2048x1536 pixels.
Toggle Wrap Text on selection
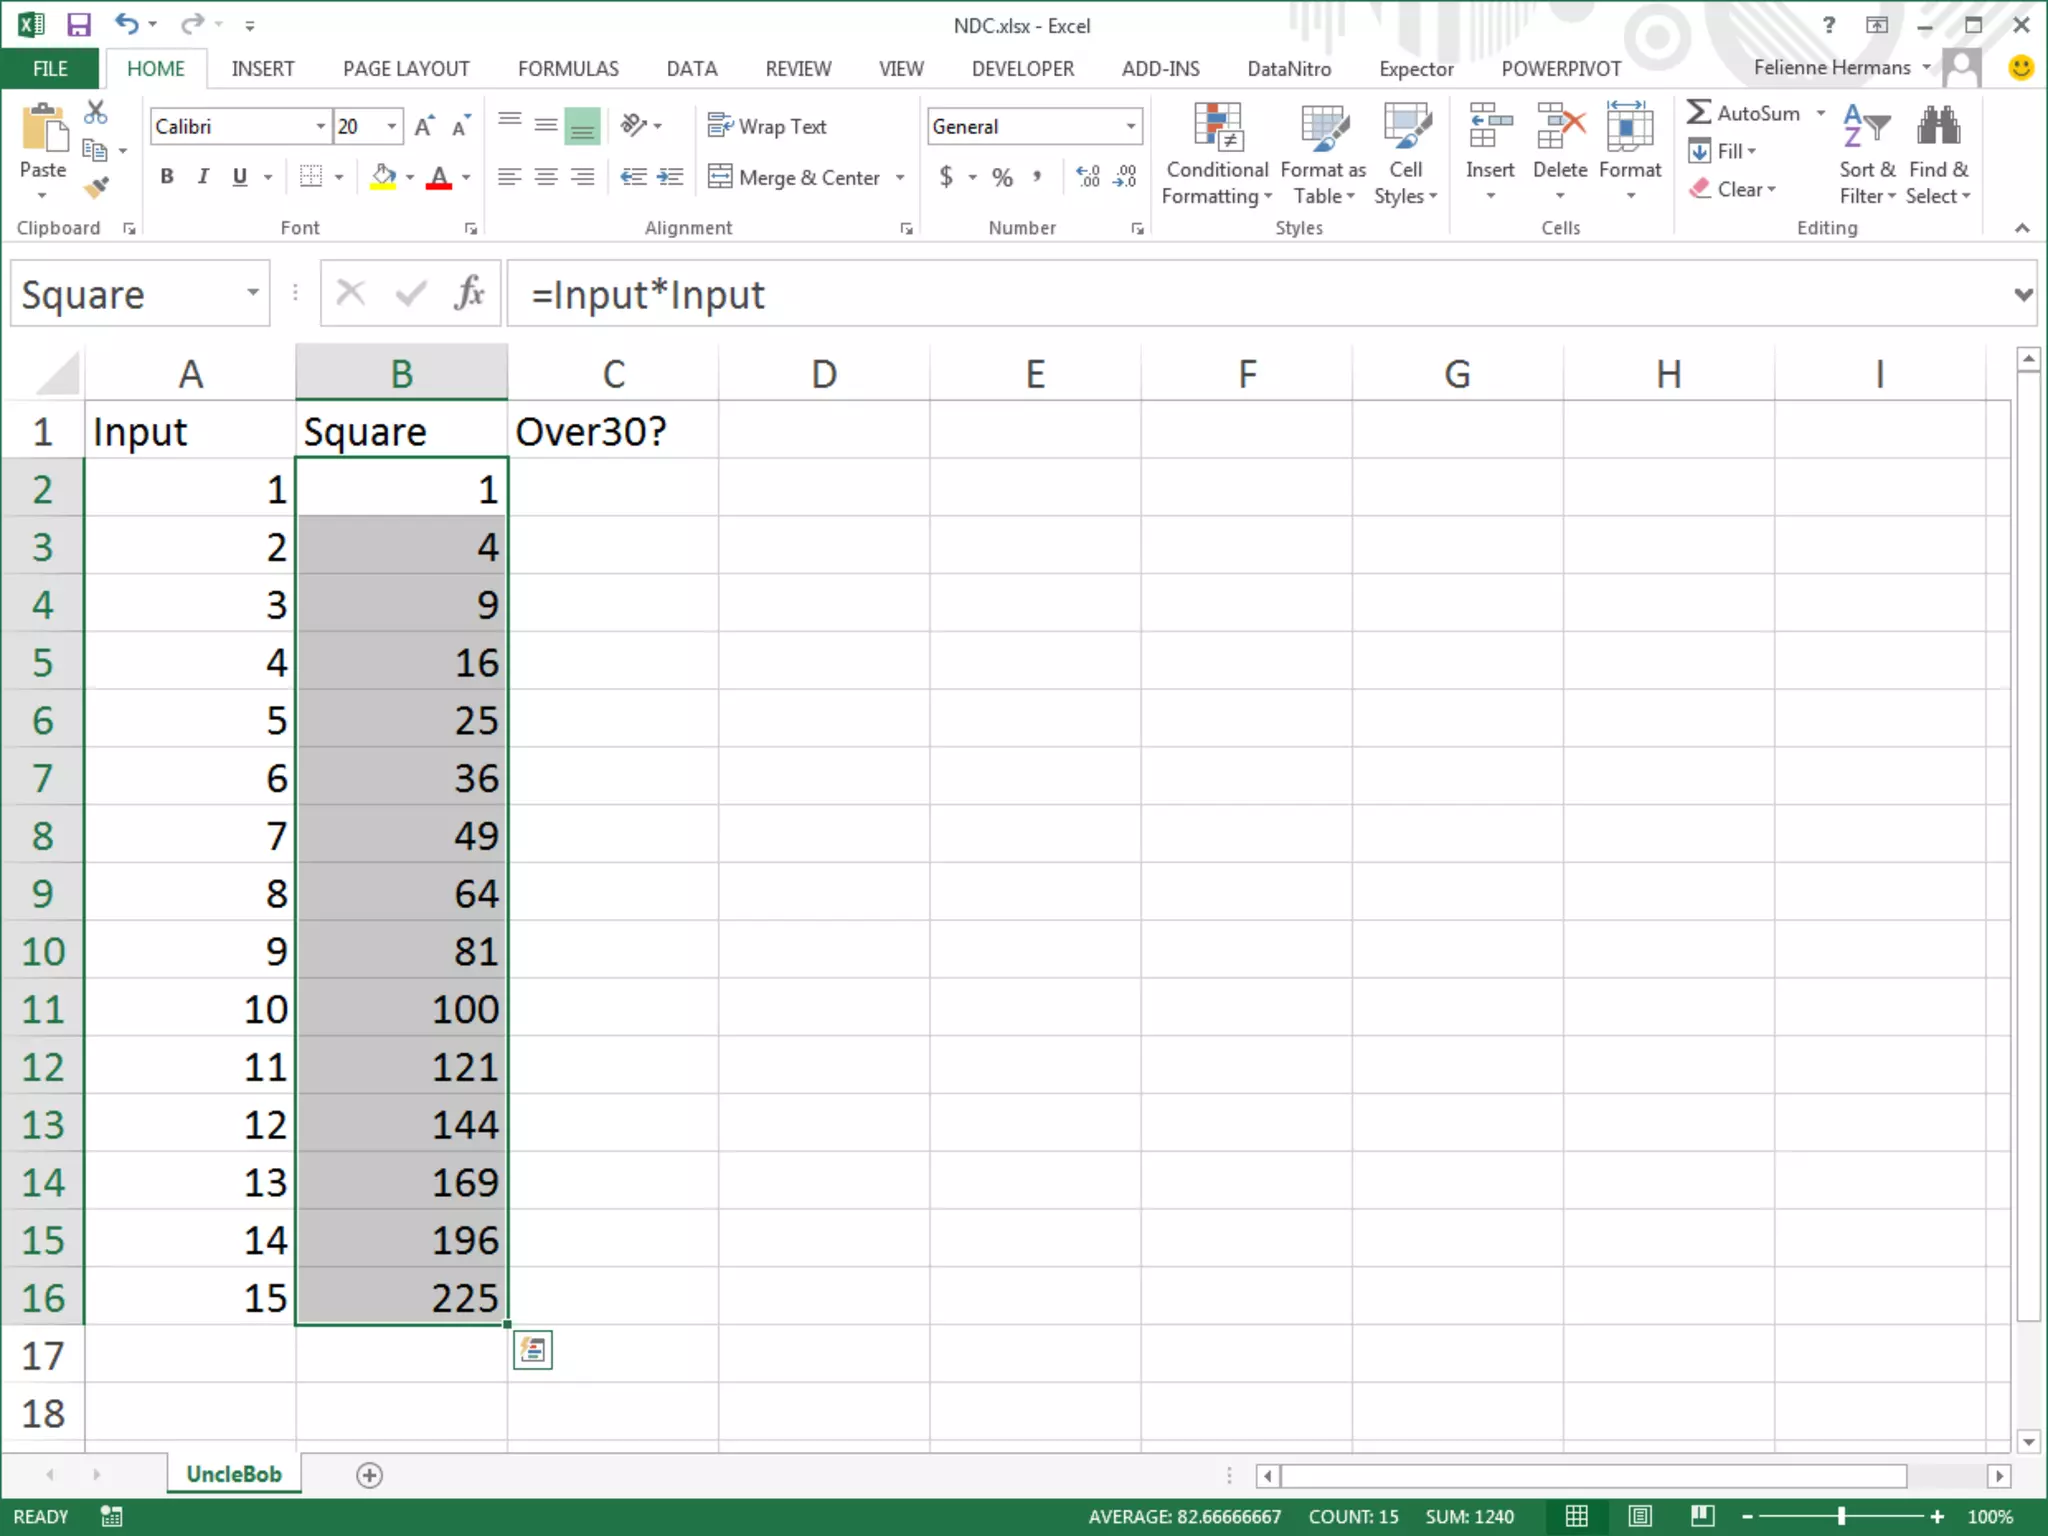tap(768, 126)
